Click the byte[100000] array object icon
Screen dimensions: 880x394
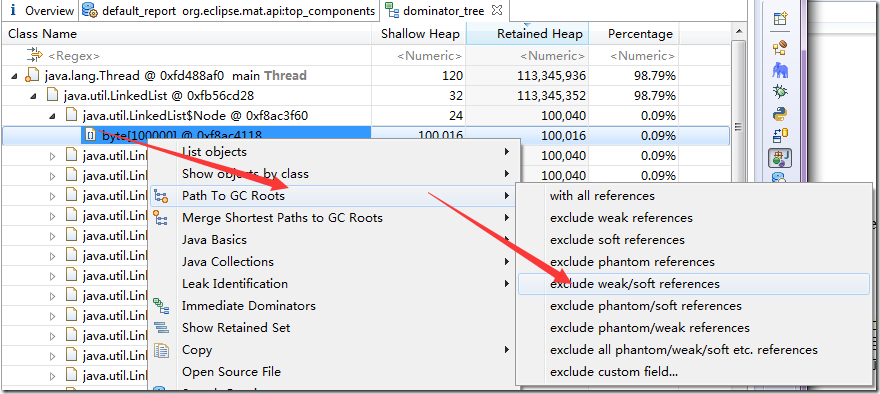[x=90, y=135]
